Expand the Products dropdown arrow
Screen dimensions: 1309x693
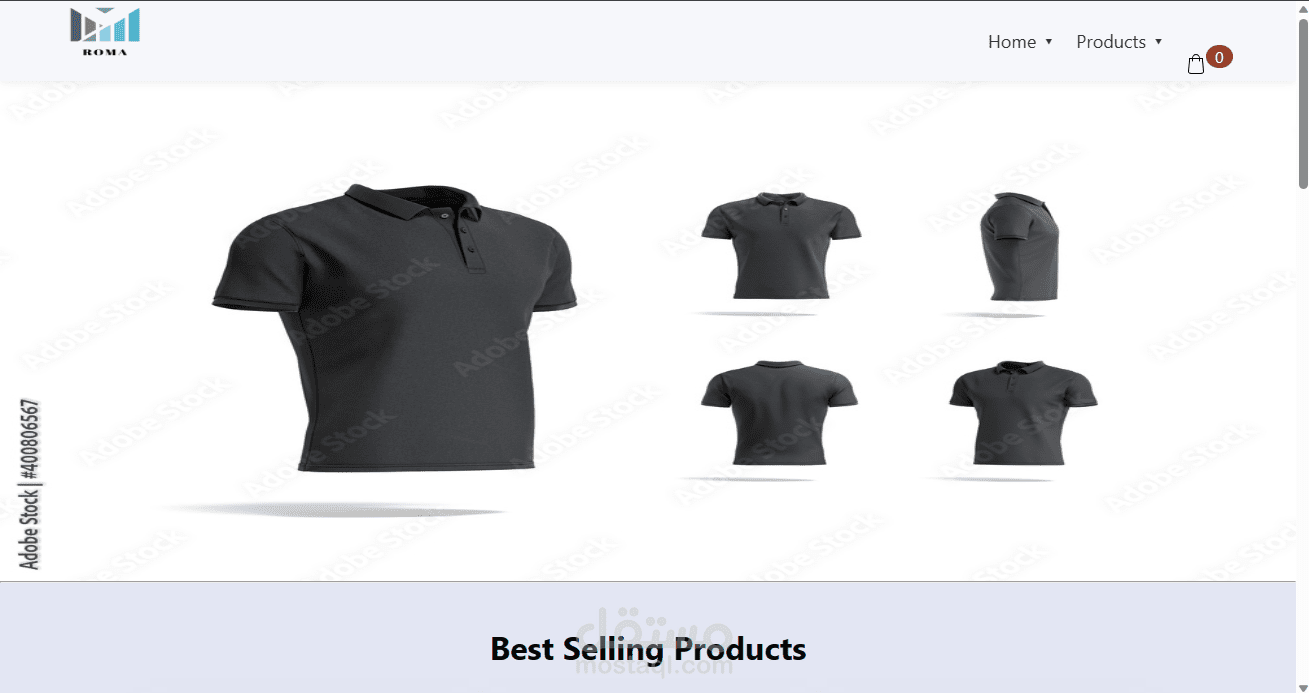click(1158, 42)
